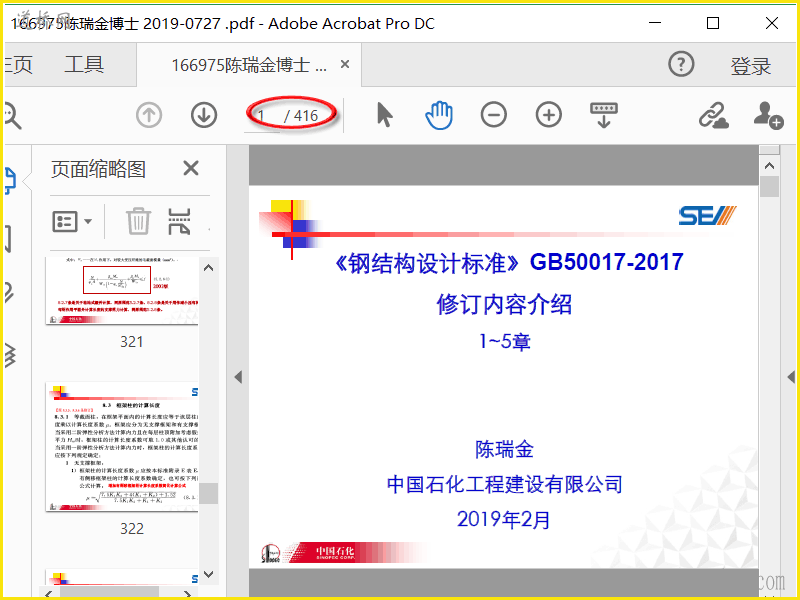Screen dimensions: 800x600
Task: Click the GB50017-2017 title text
Action: (x=606, y=262)
